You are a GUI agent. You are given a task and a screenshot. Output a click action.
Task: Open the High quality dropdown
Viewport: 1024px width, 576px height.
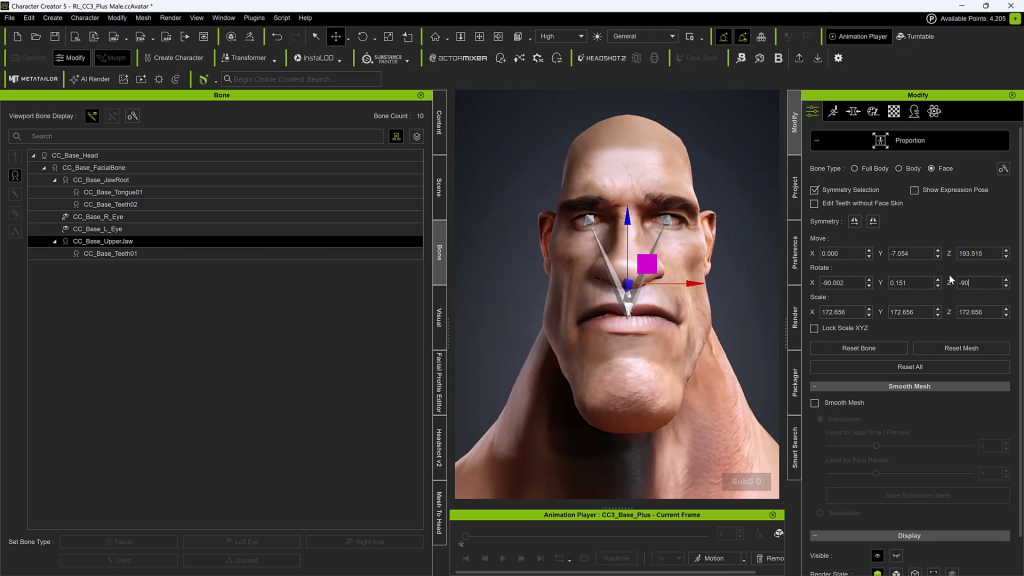(x=561, y=37)
